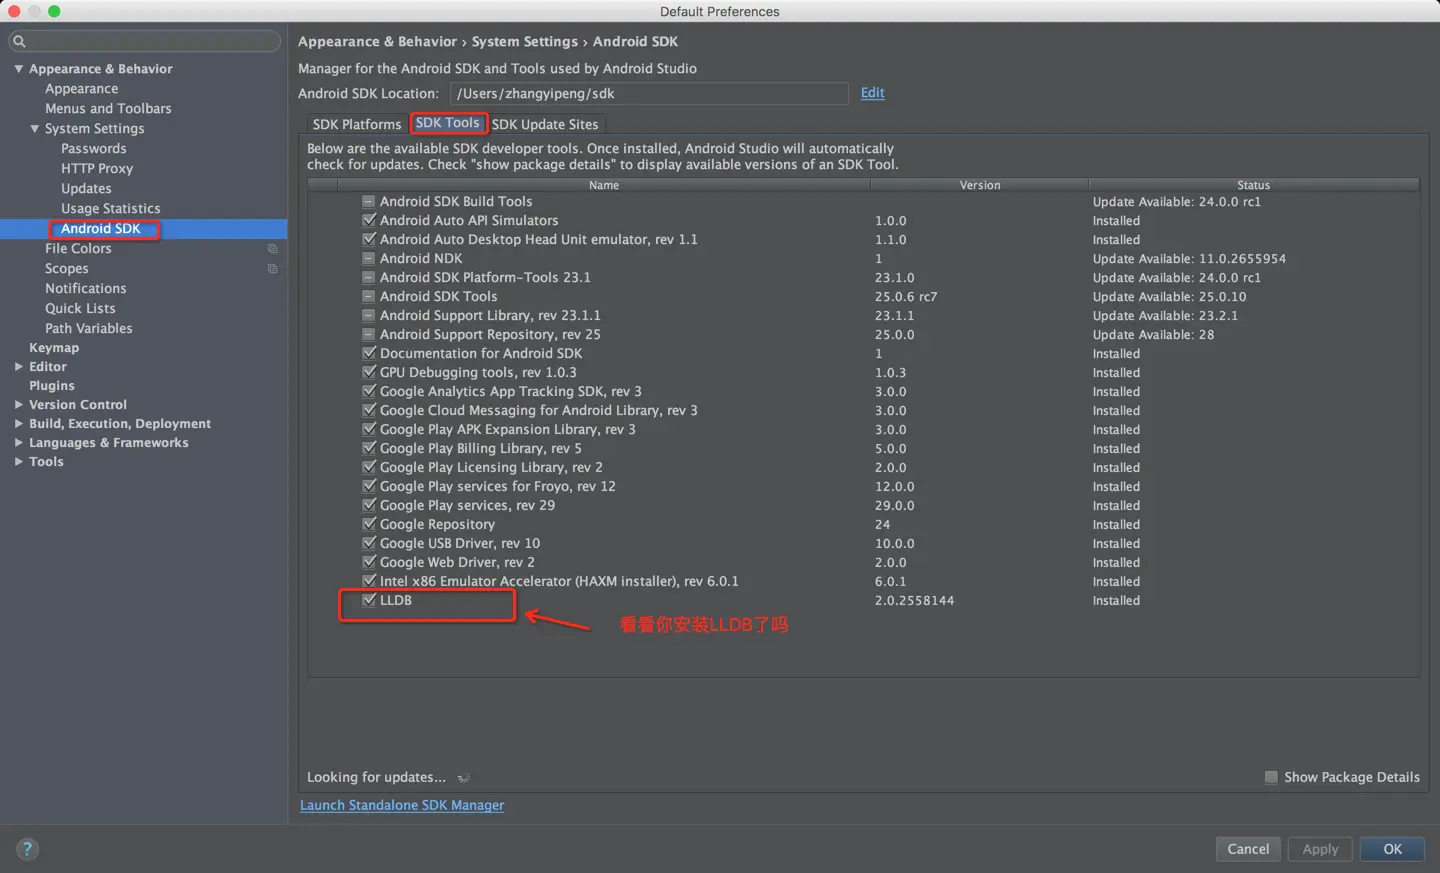Uncheck the LLDB checkbox
Viewport: 1440px width, 873px height.
(369, 600)
